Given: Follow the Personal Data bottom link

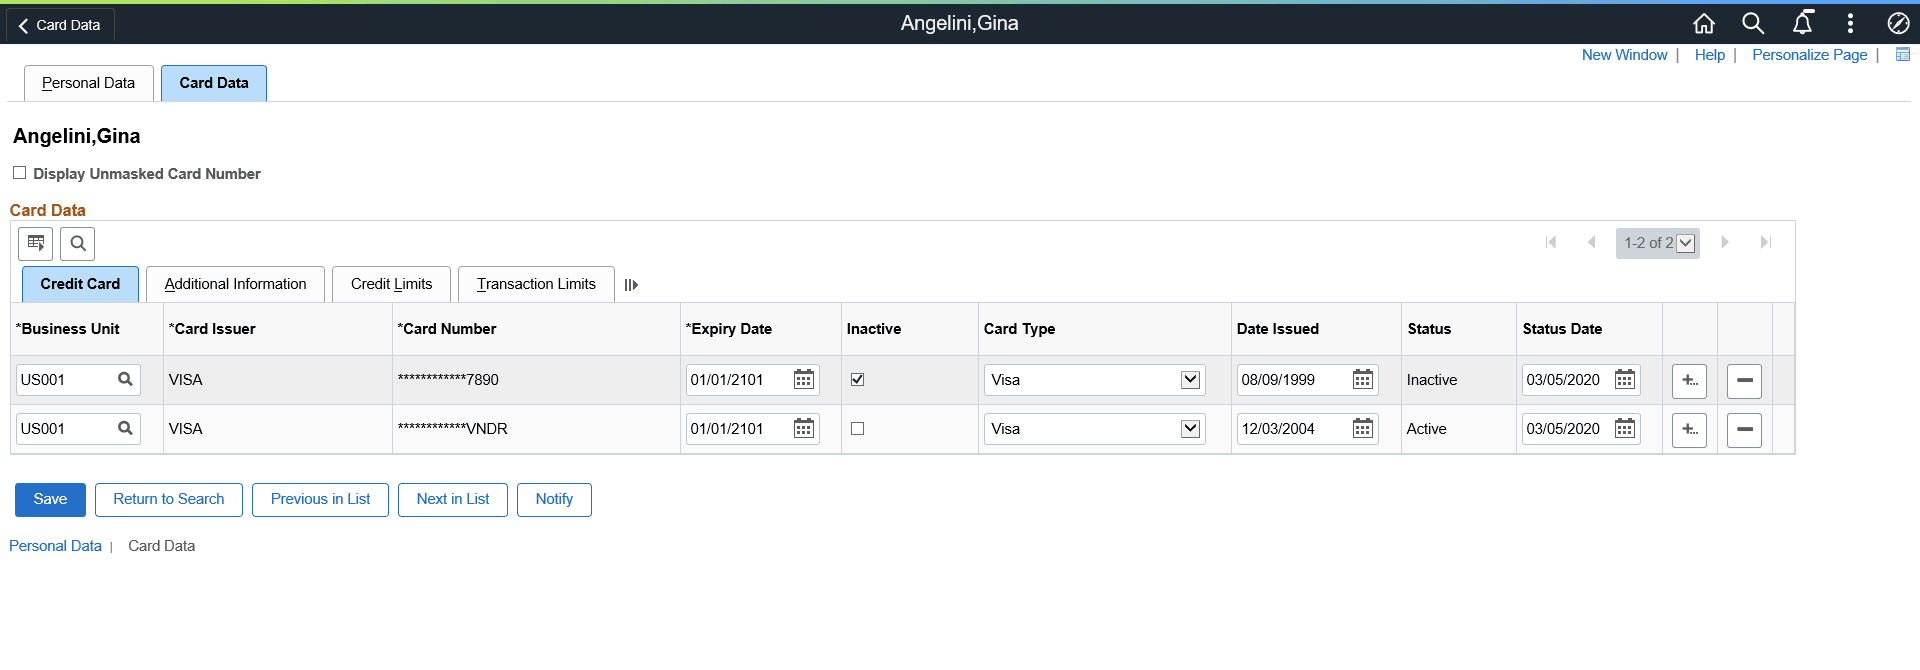Looking at the screenshot, I should click(55, 546).
